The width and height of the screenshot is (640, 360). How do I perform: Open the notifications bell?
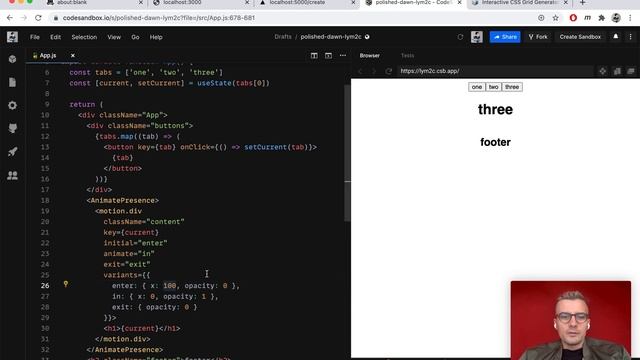pos(616,37)
